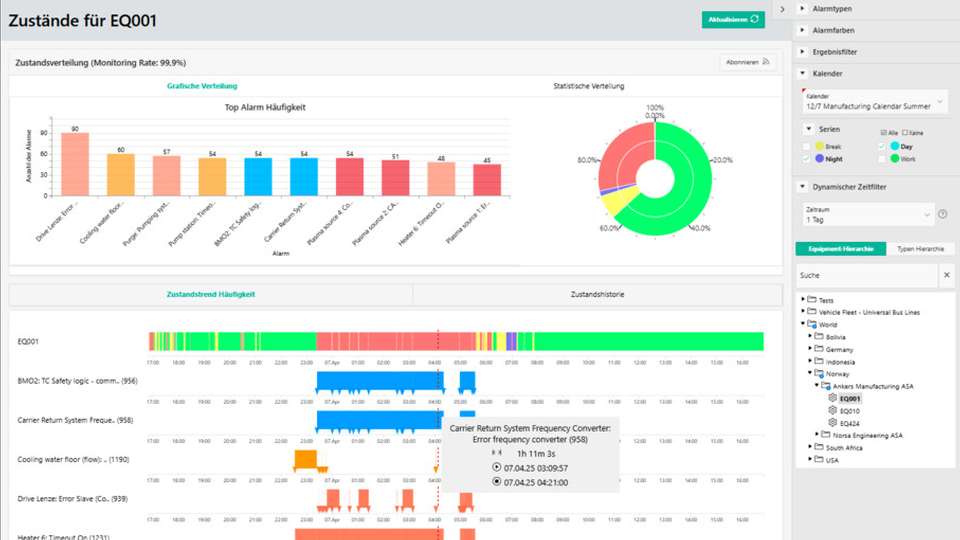Open the Zustandstrend Häufigkeit tab
This screenshot has height=540, width=960.
[211, 294]
